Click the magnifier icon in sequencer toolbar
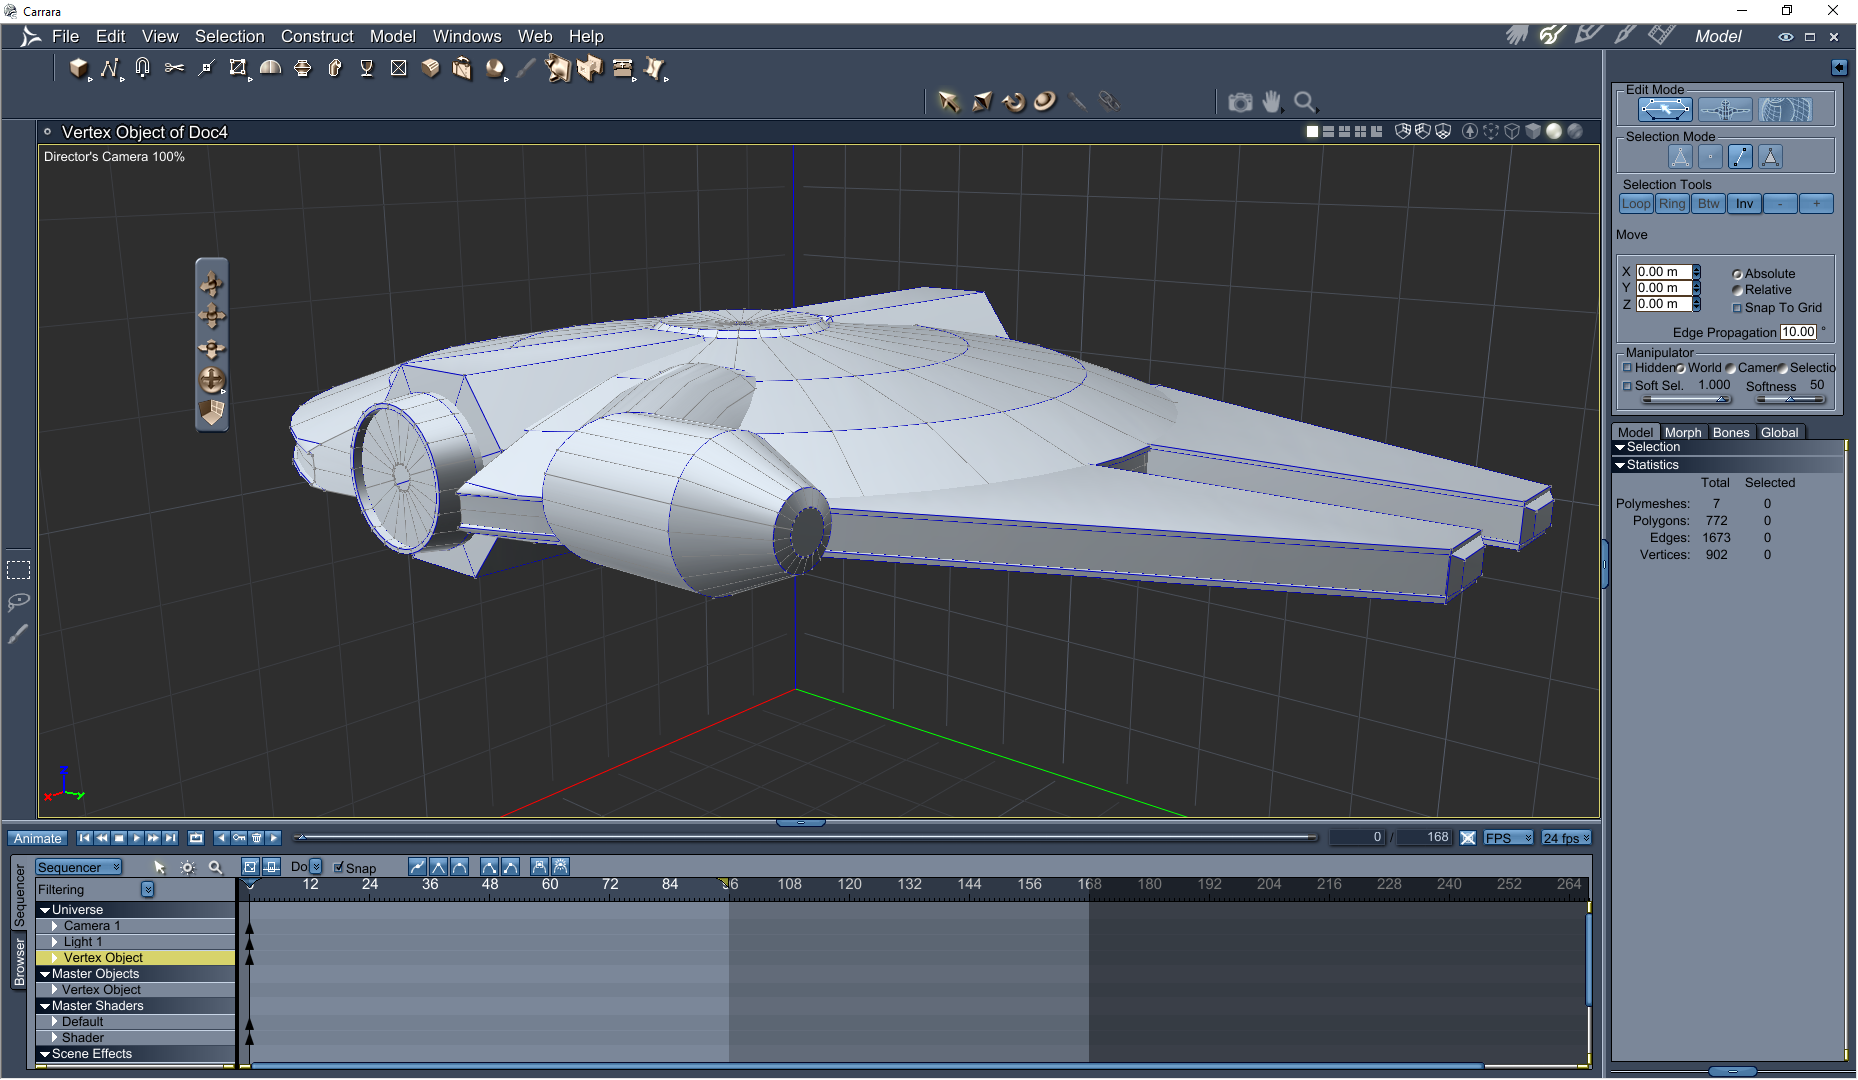This screenshot has width=1858, height=1080. (215, 867)
